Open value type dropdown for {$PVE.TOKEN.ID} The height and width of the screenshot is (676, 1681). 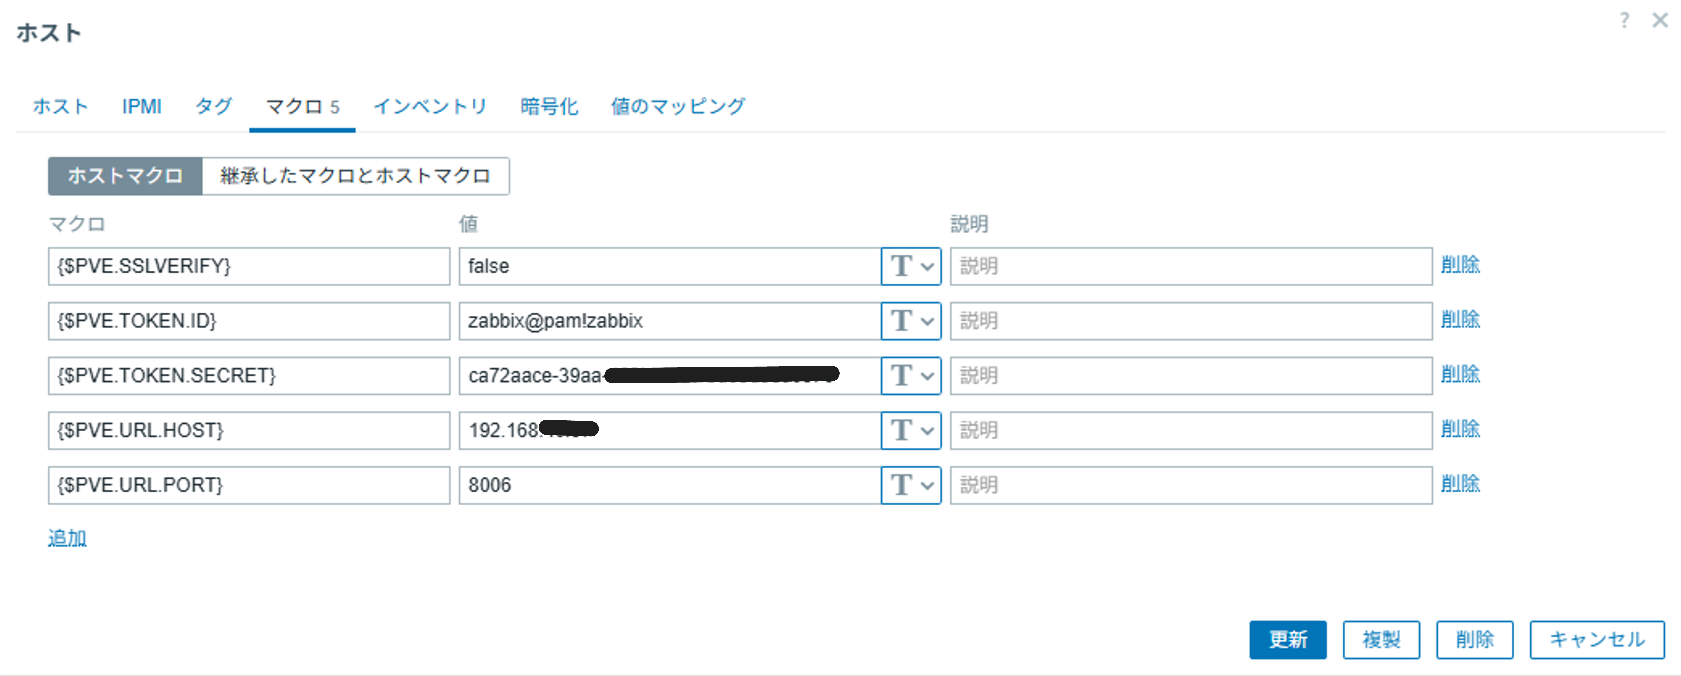(x=911, y=321)
